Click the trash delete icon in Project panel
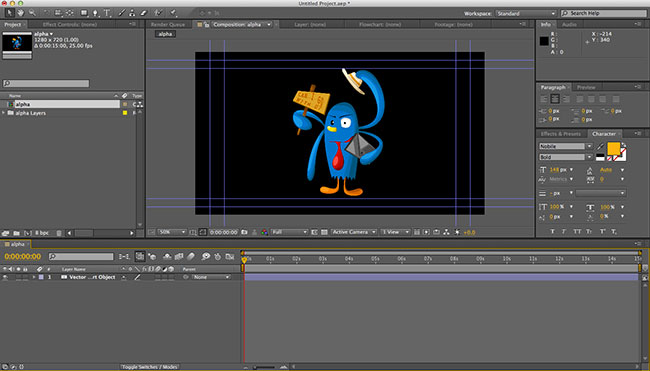650x371 pixels. (59, 233)
